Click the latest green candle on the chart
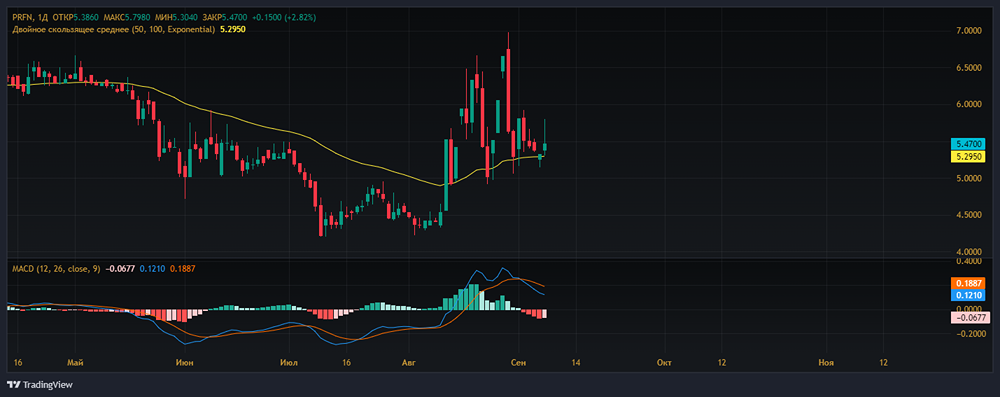 coord(545,147)
